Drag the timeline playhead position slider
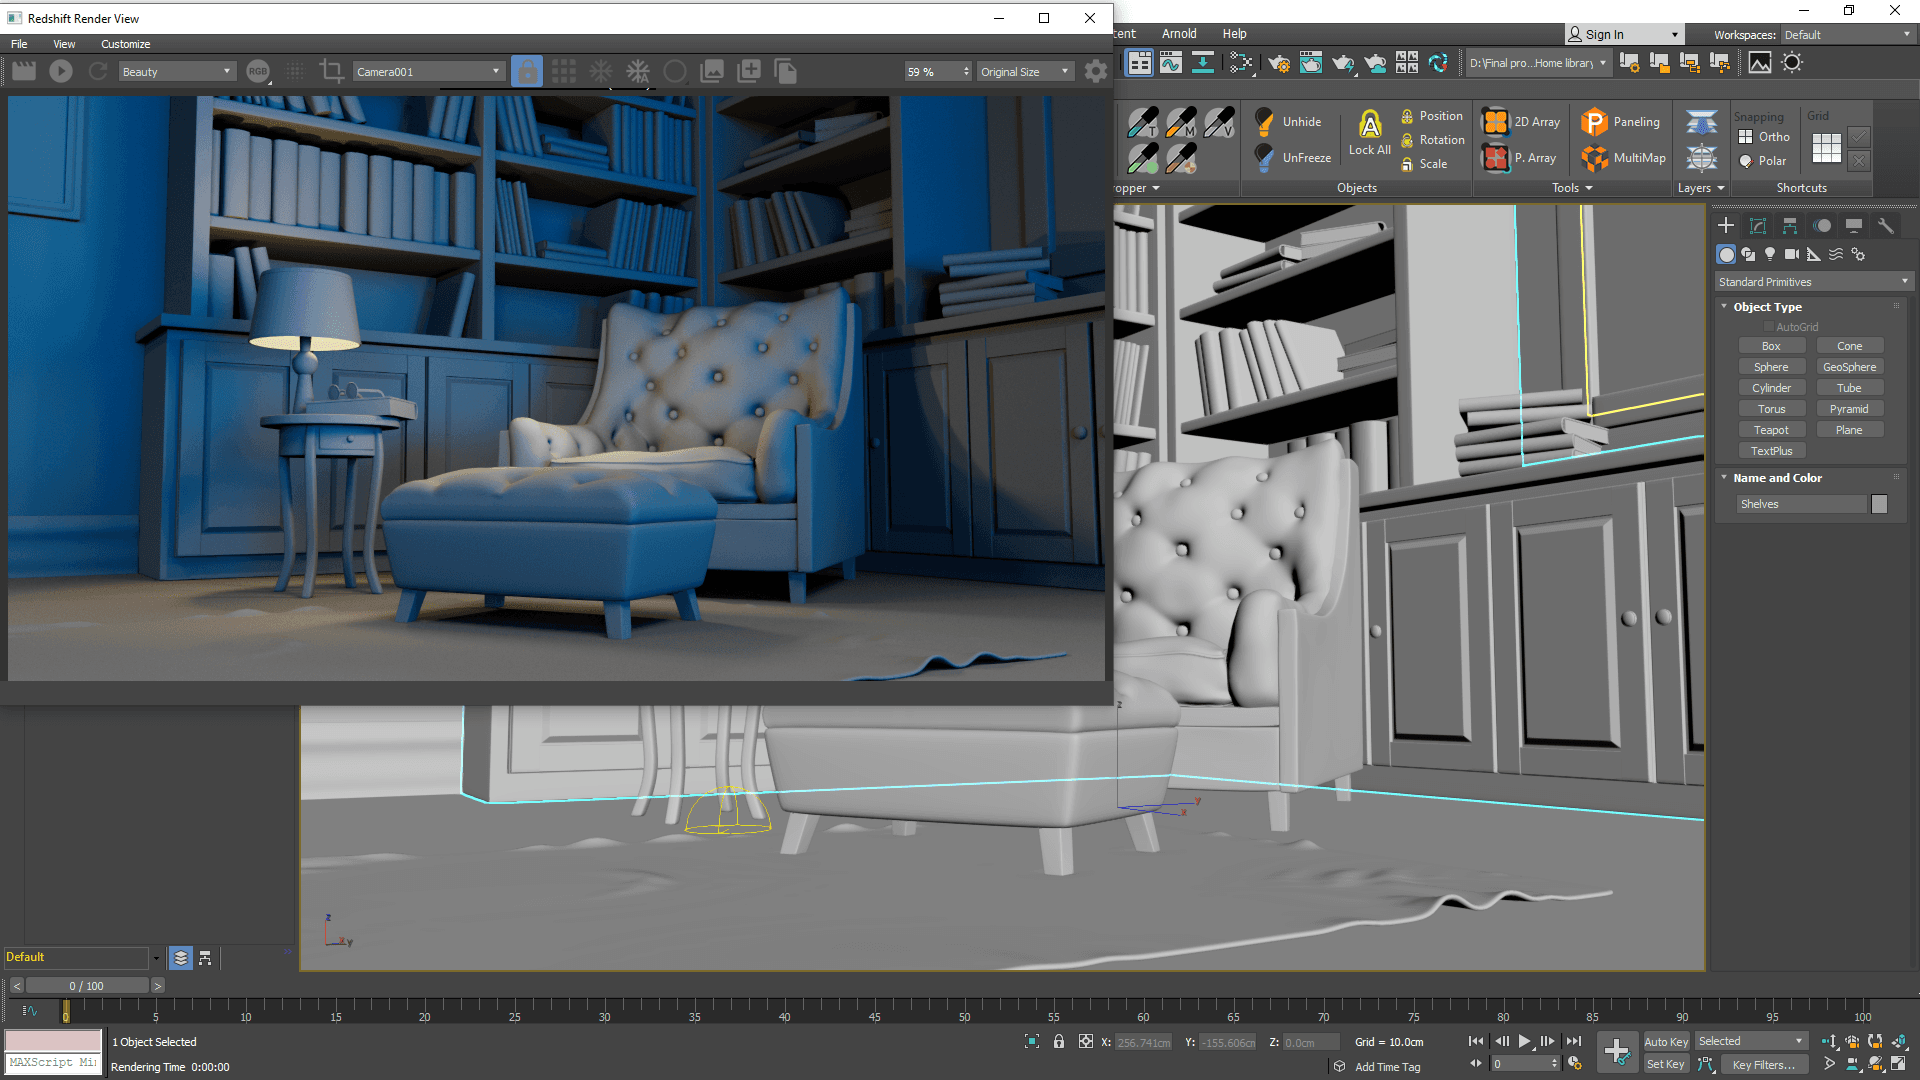 tap(67, 1011)
